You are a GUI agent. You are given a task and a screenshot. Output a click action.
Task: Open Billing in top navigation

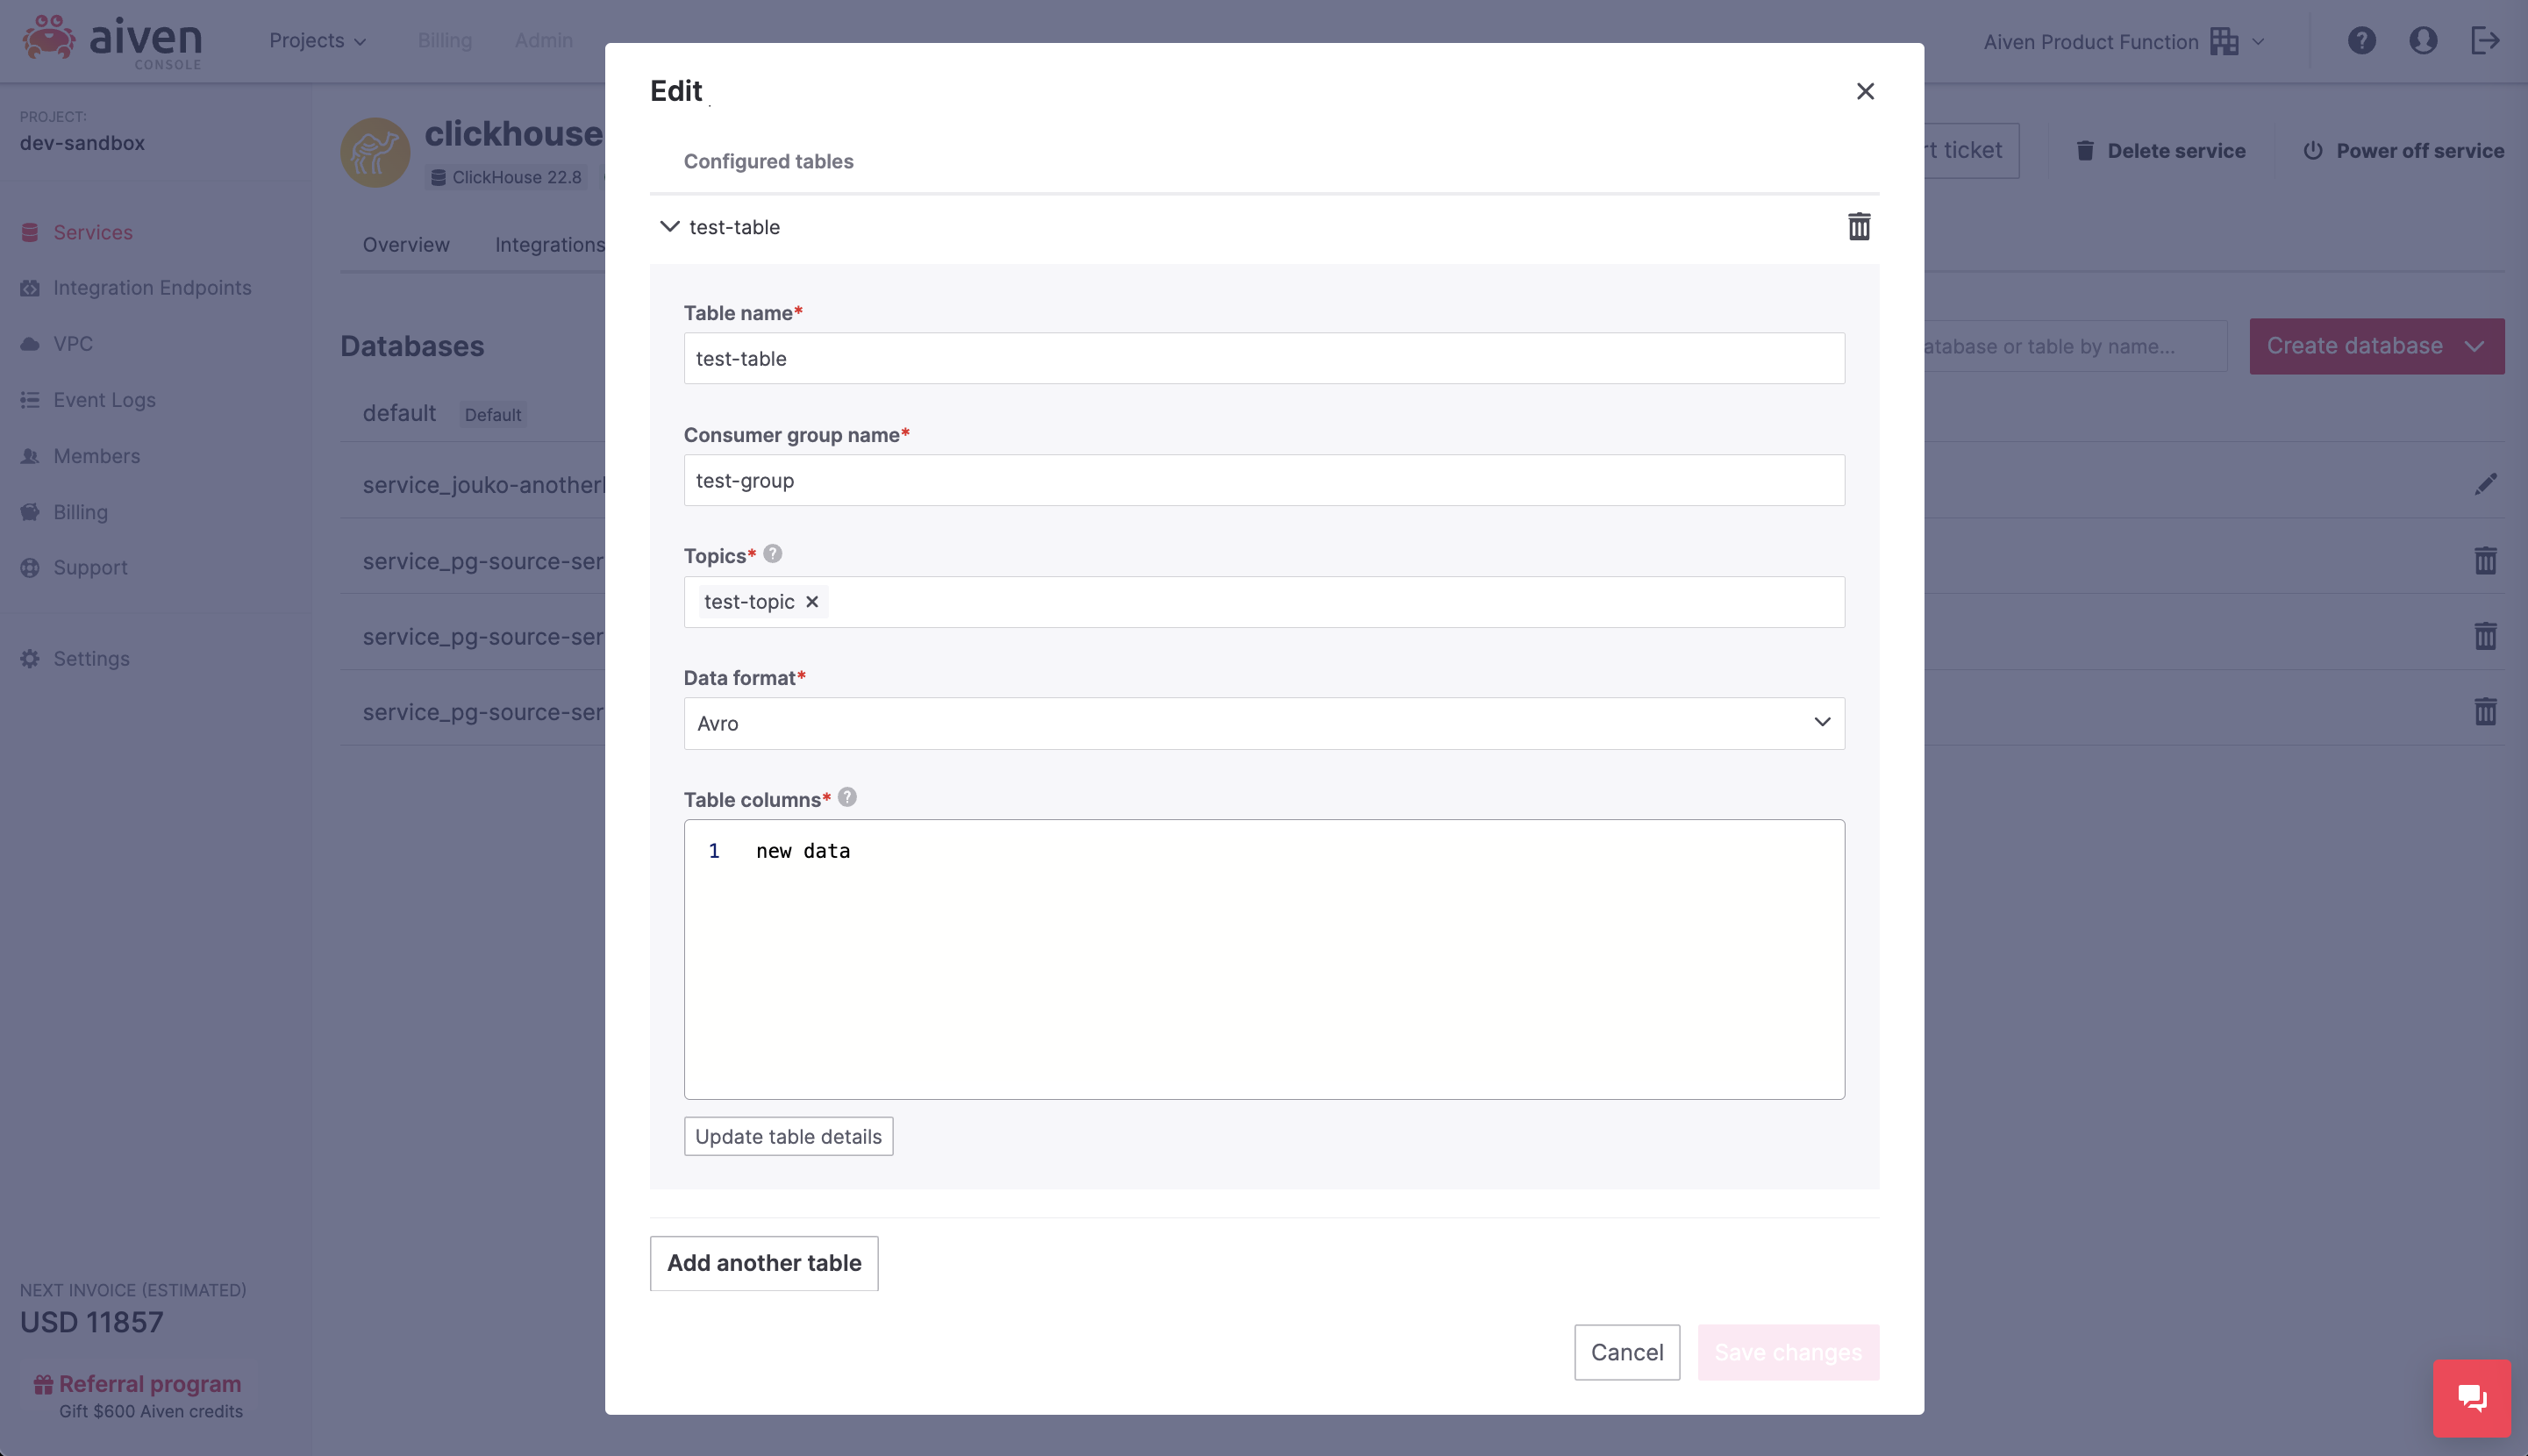(x=445, y=41)
